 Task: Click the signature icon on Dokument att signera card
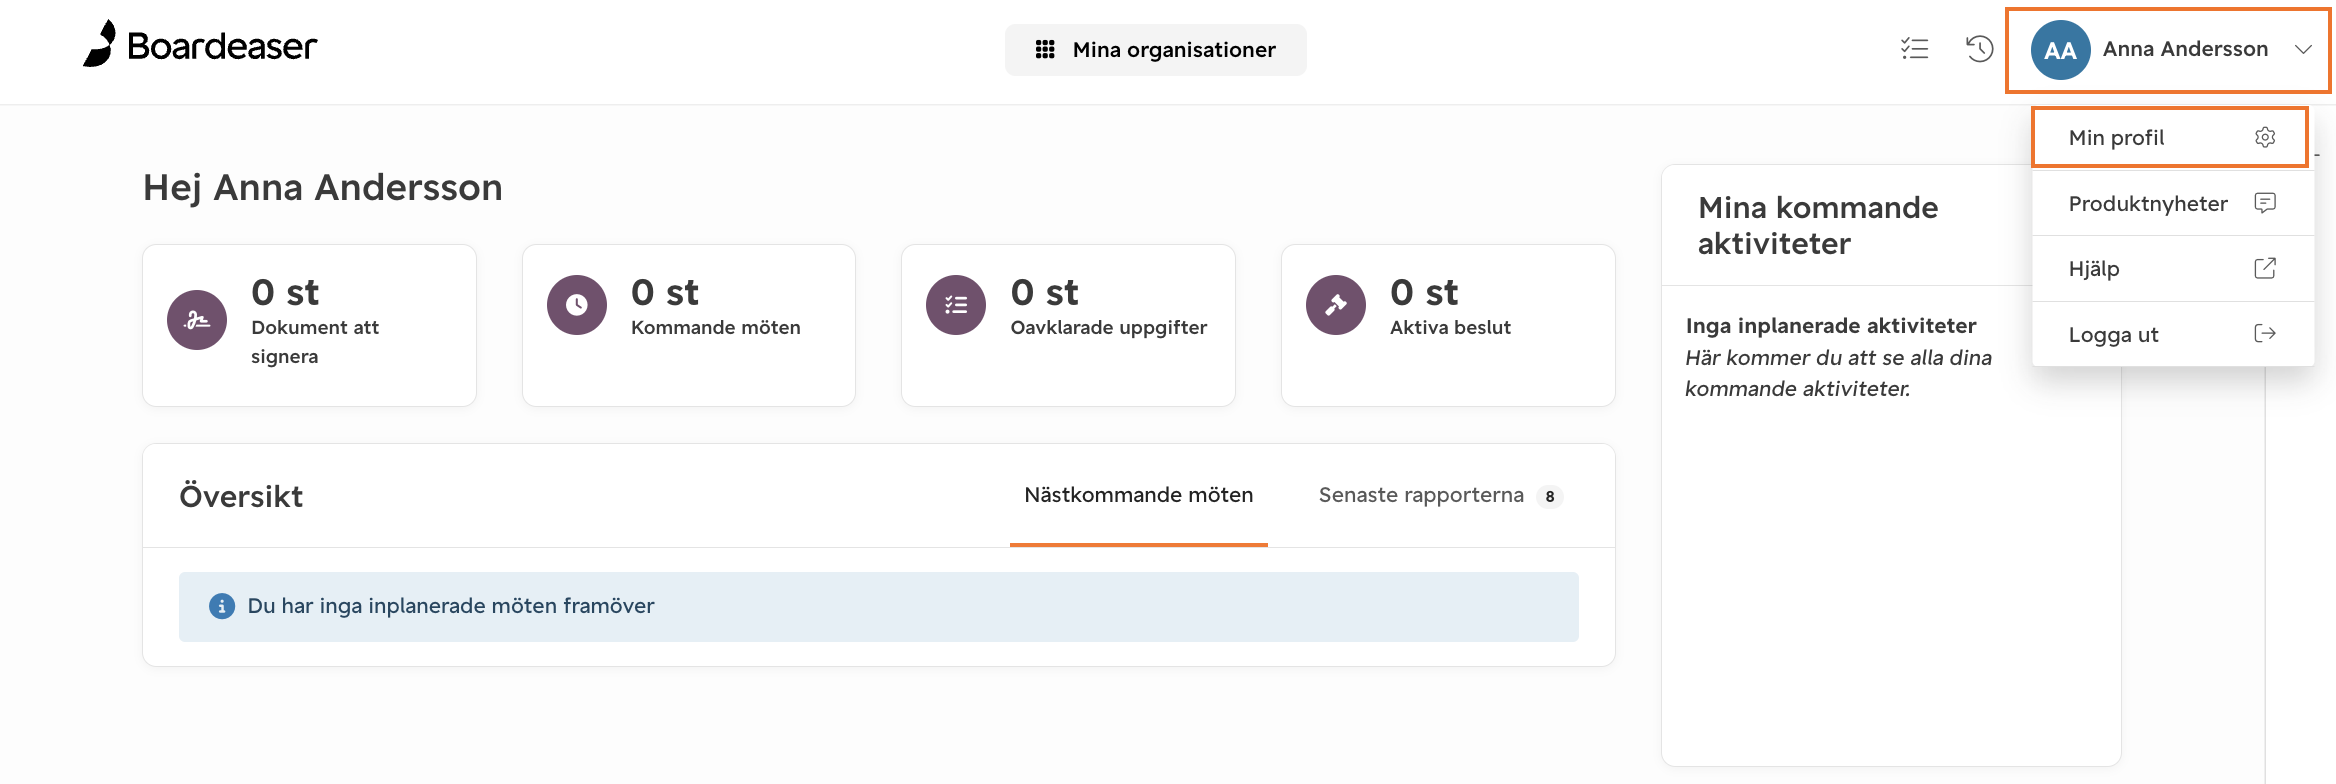[x=196, y=319]
